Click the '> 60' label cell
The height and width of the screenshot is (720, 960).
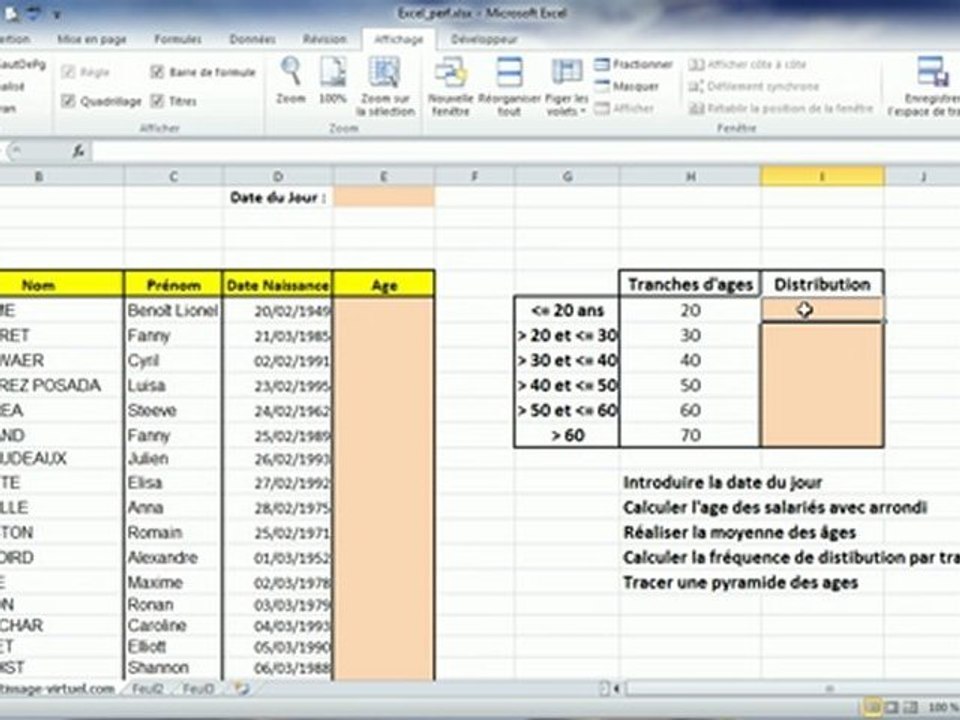point(567,435)
